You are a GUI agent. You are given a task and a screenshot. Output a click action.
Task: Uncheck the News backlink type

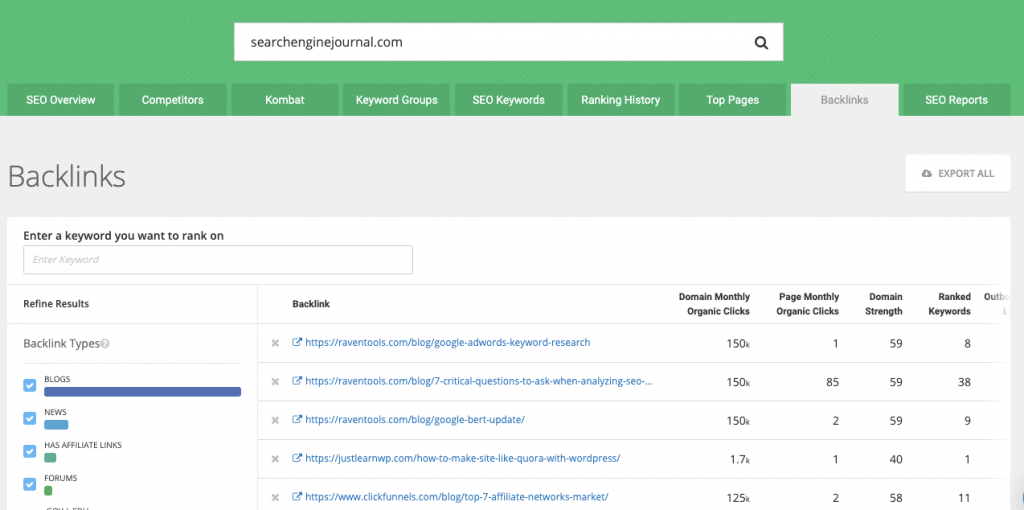point(29,419)
